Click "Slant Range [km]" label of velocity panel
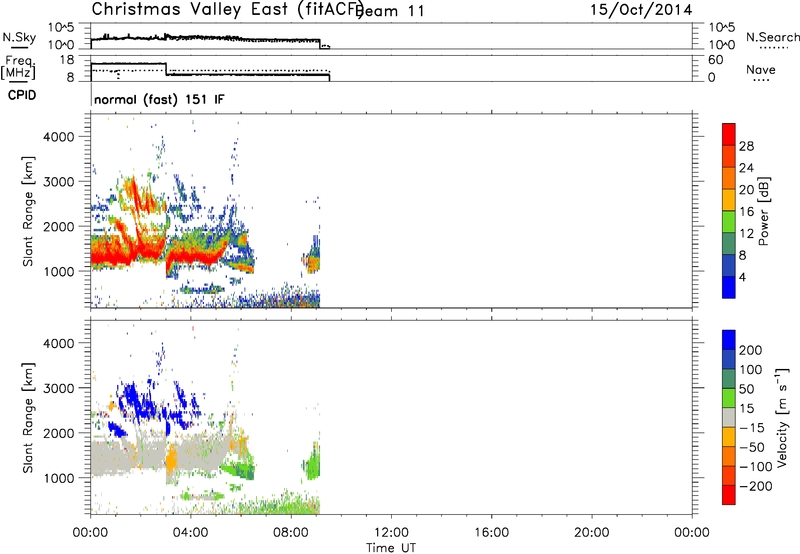Screen dimensions: 800x554 [28, 418]
